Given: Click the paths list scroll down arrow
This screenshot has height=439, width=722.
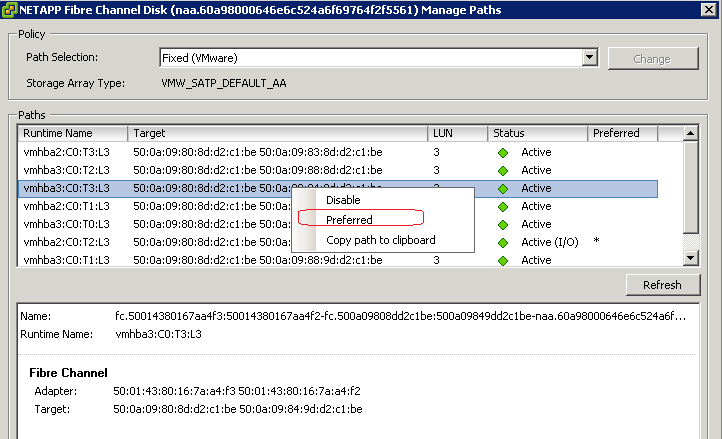Looking at the screenshot, I should tap(690, 258).
